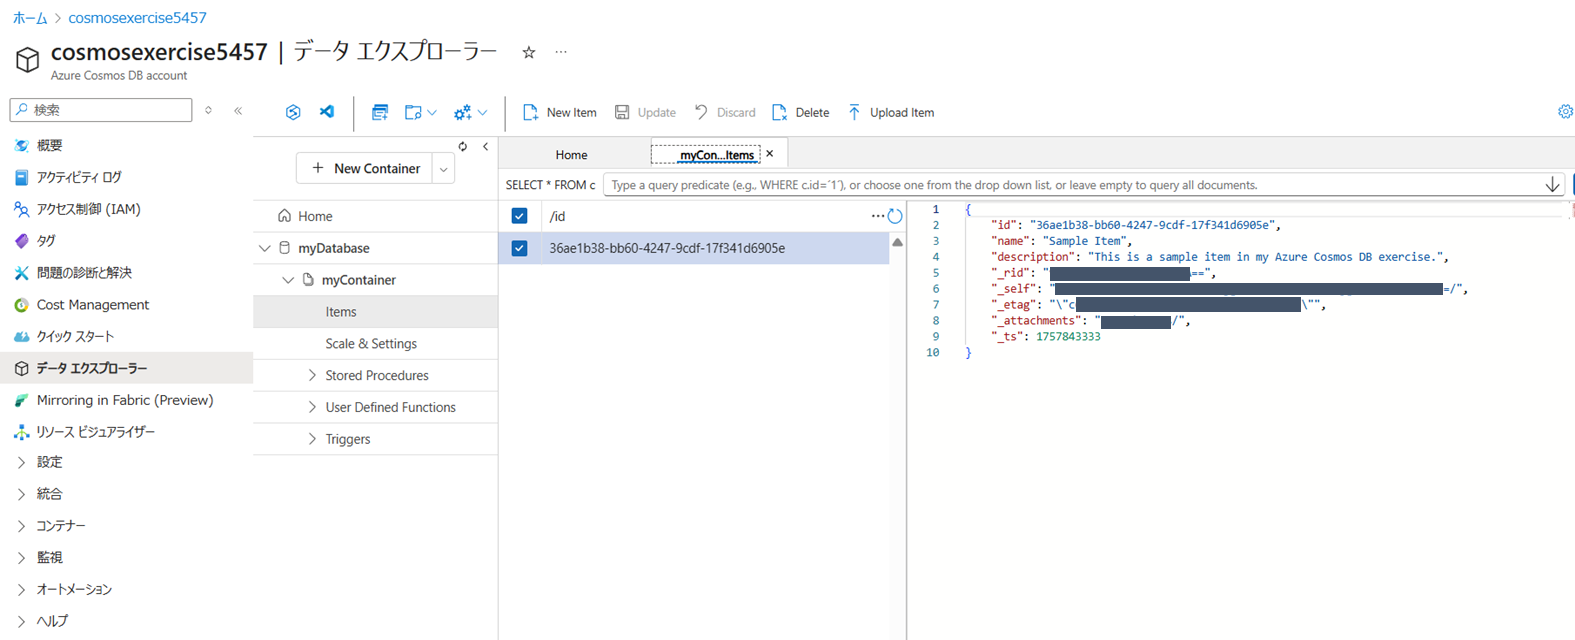Open クイック スタート page
Screen dimensions: 1575x640
[x=75, y=337]
